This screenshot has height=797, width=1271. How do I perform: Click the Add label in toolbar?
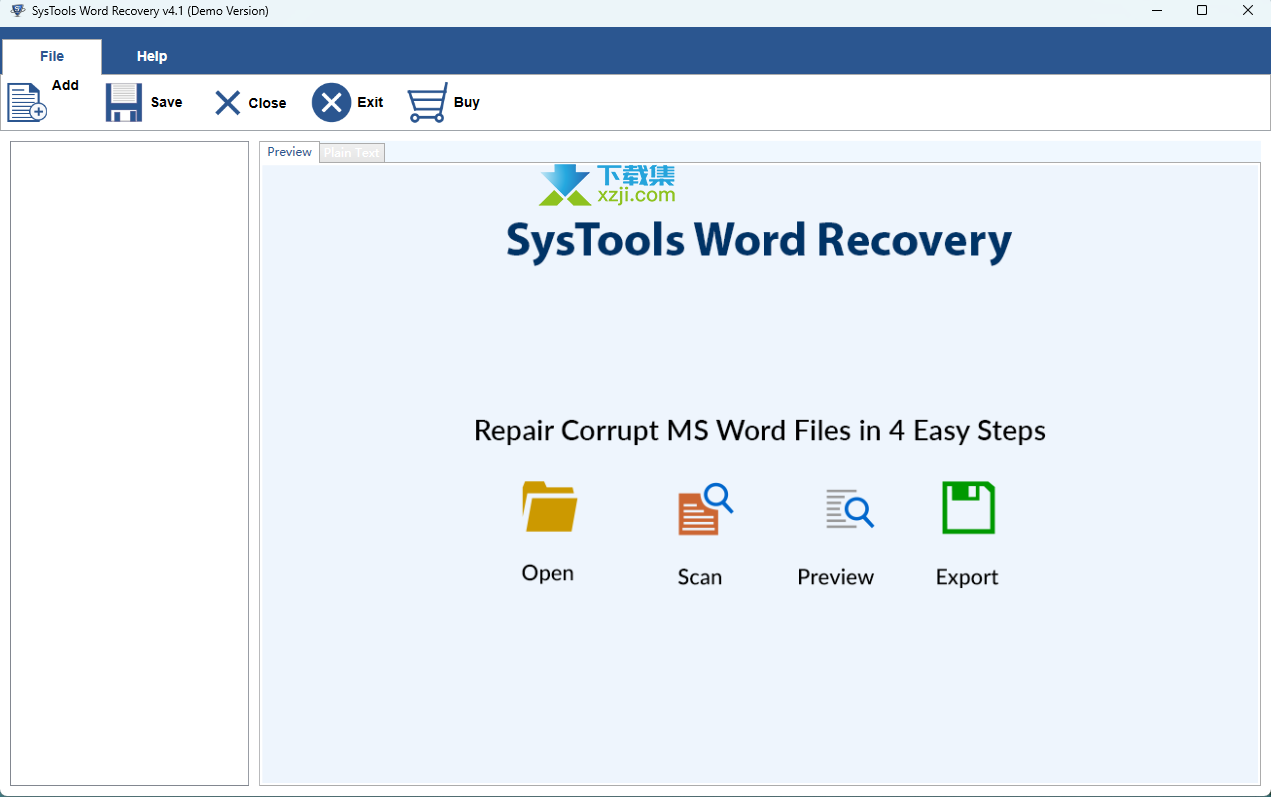point(65,85)
